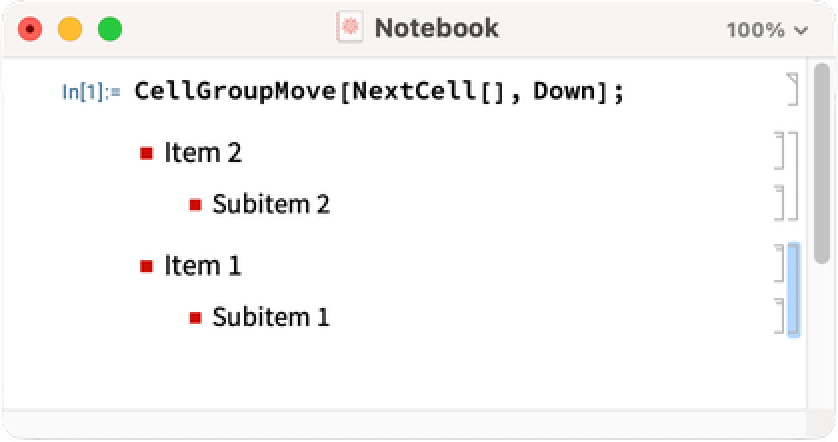Select the Item 1 cell bracket
This screenshot has width=838, height=442.
click(x=781, y=263)
